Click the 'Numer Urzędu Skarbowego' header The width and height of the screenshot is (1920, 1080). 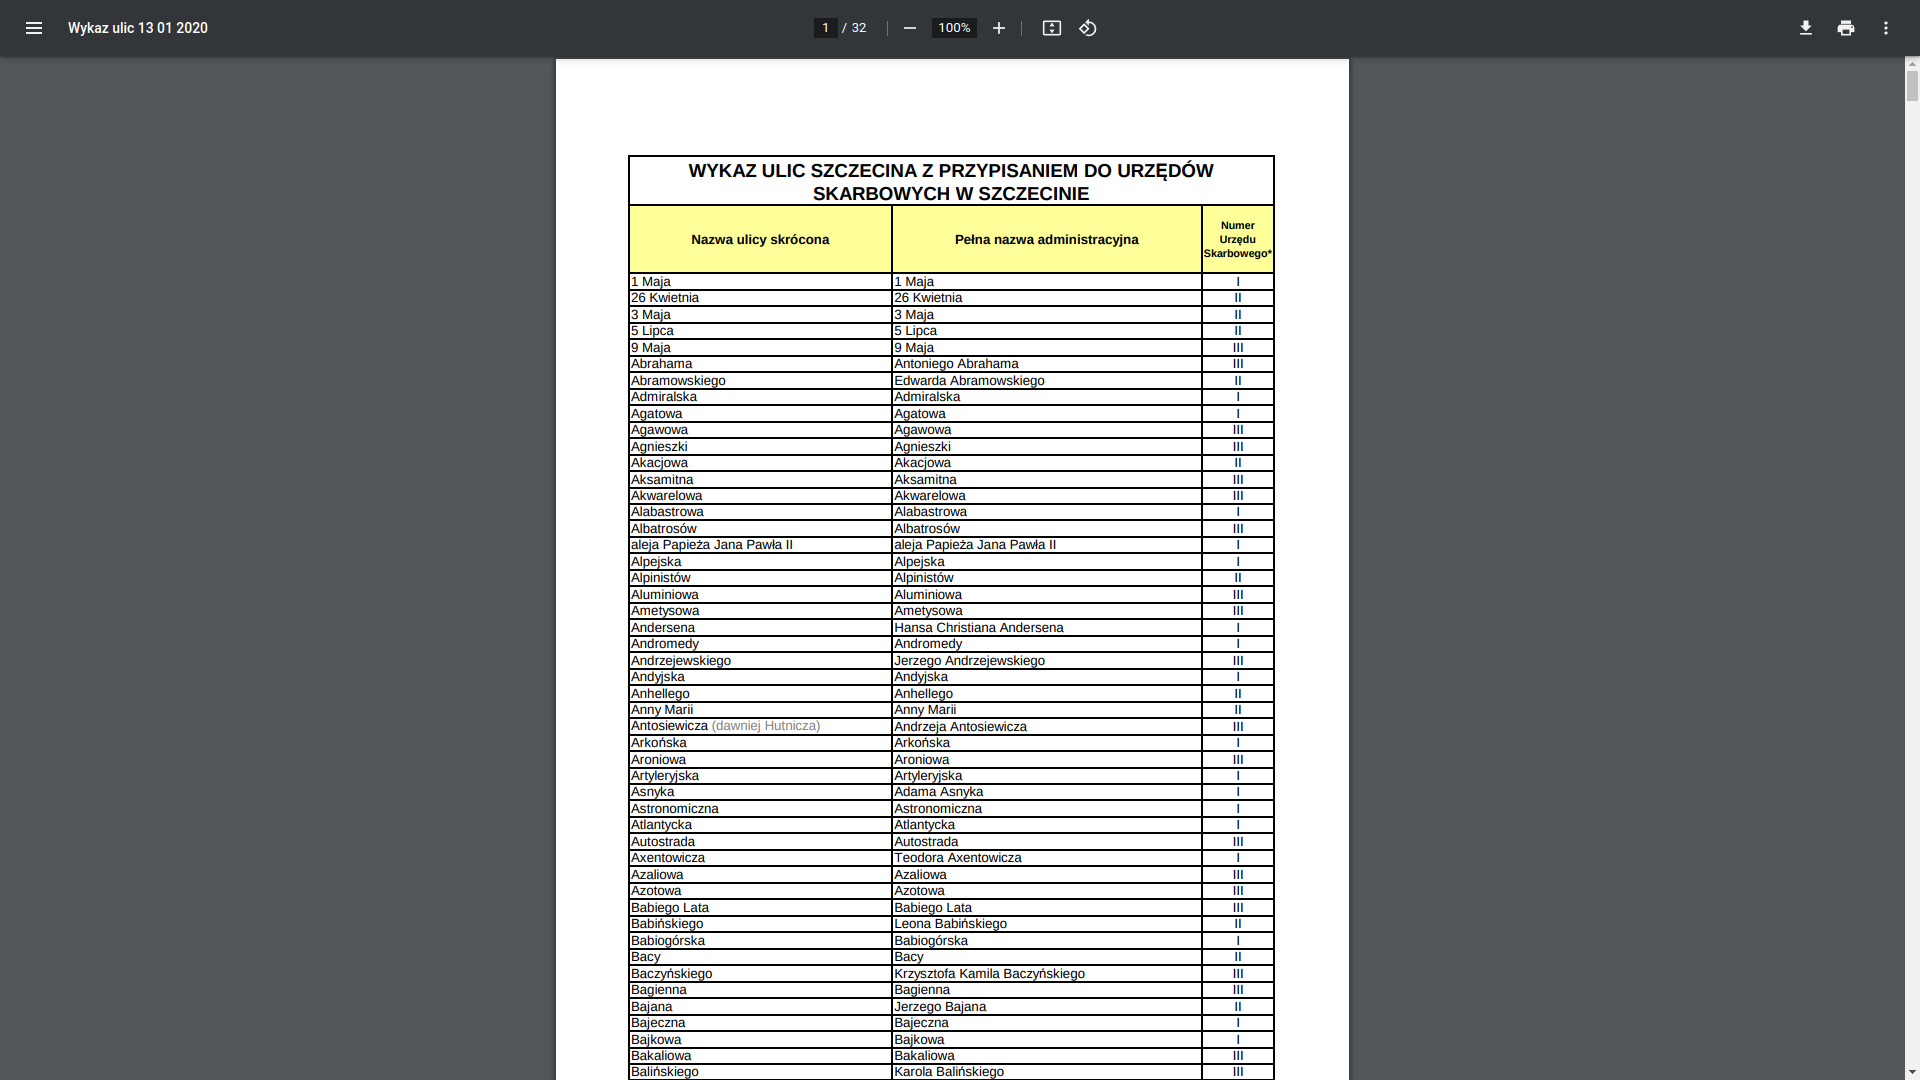point(1238,239)
